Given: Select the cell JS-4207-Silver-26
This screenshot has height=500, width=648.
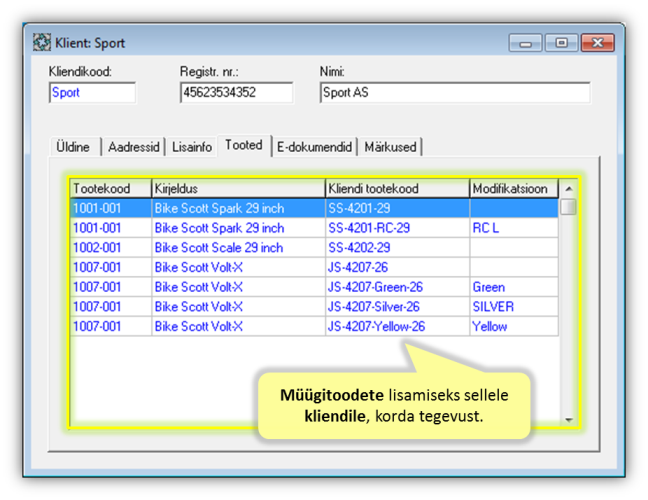Looking at the screenshot, I should click(x=398, y=307).
